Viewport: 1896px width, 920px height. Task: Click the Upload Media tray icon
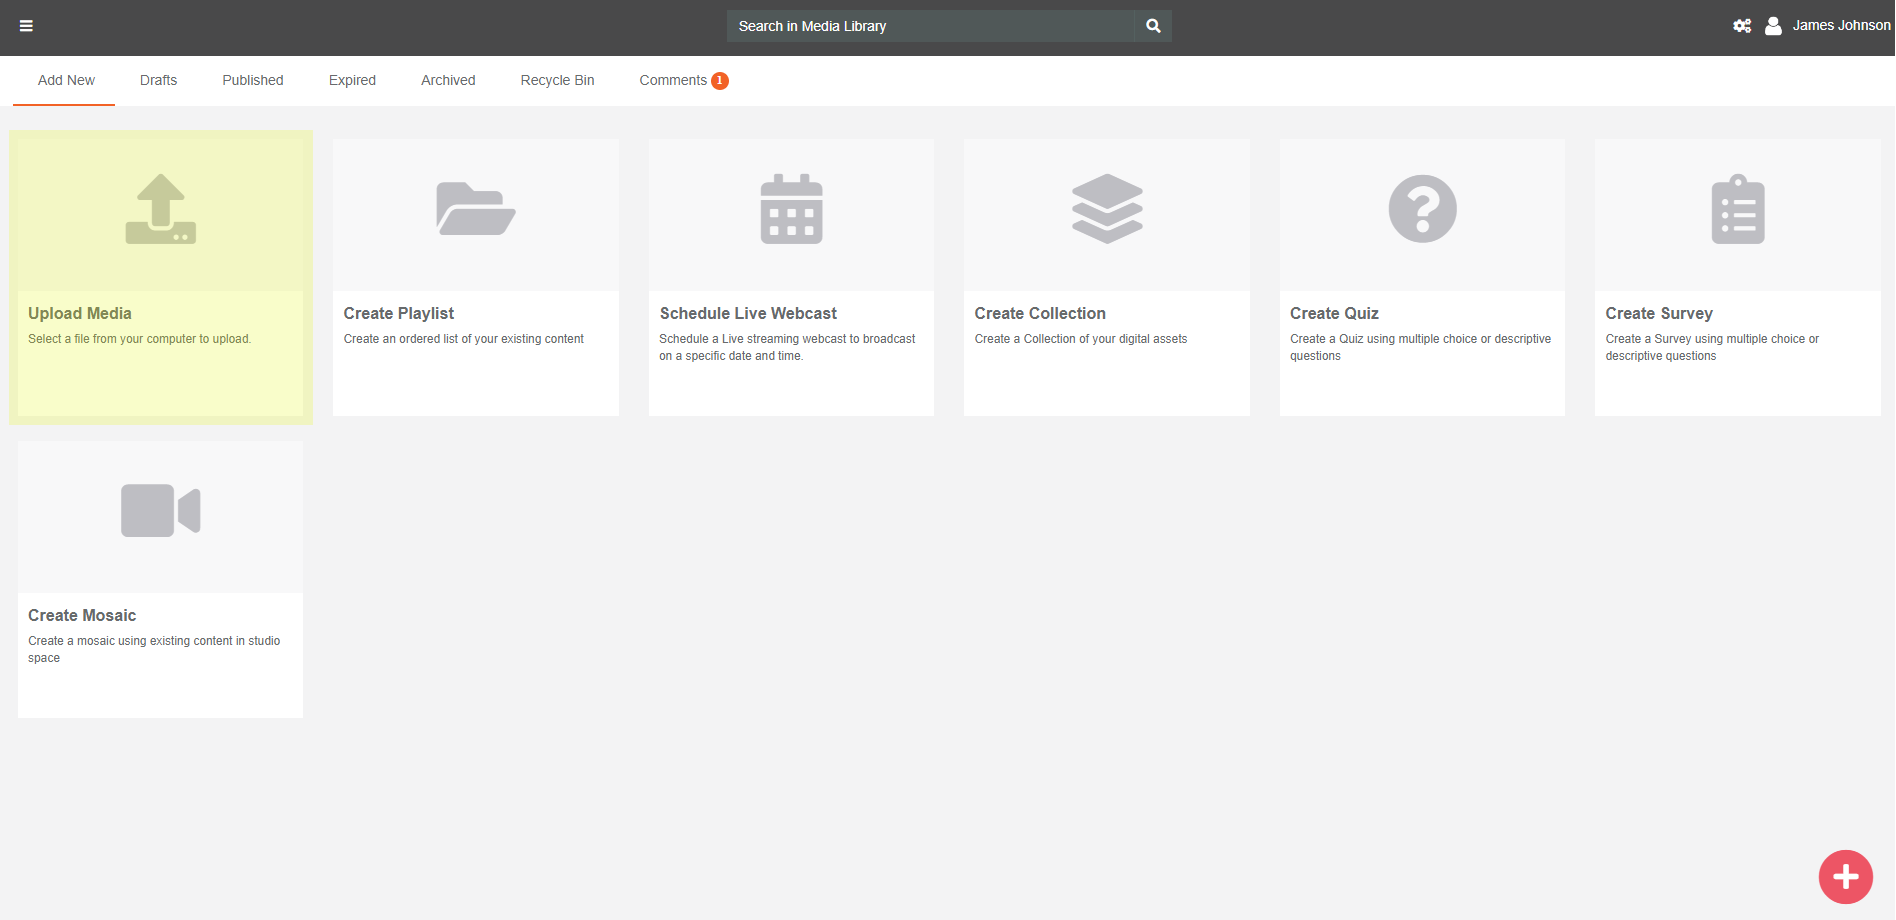(x=161, y=209)
